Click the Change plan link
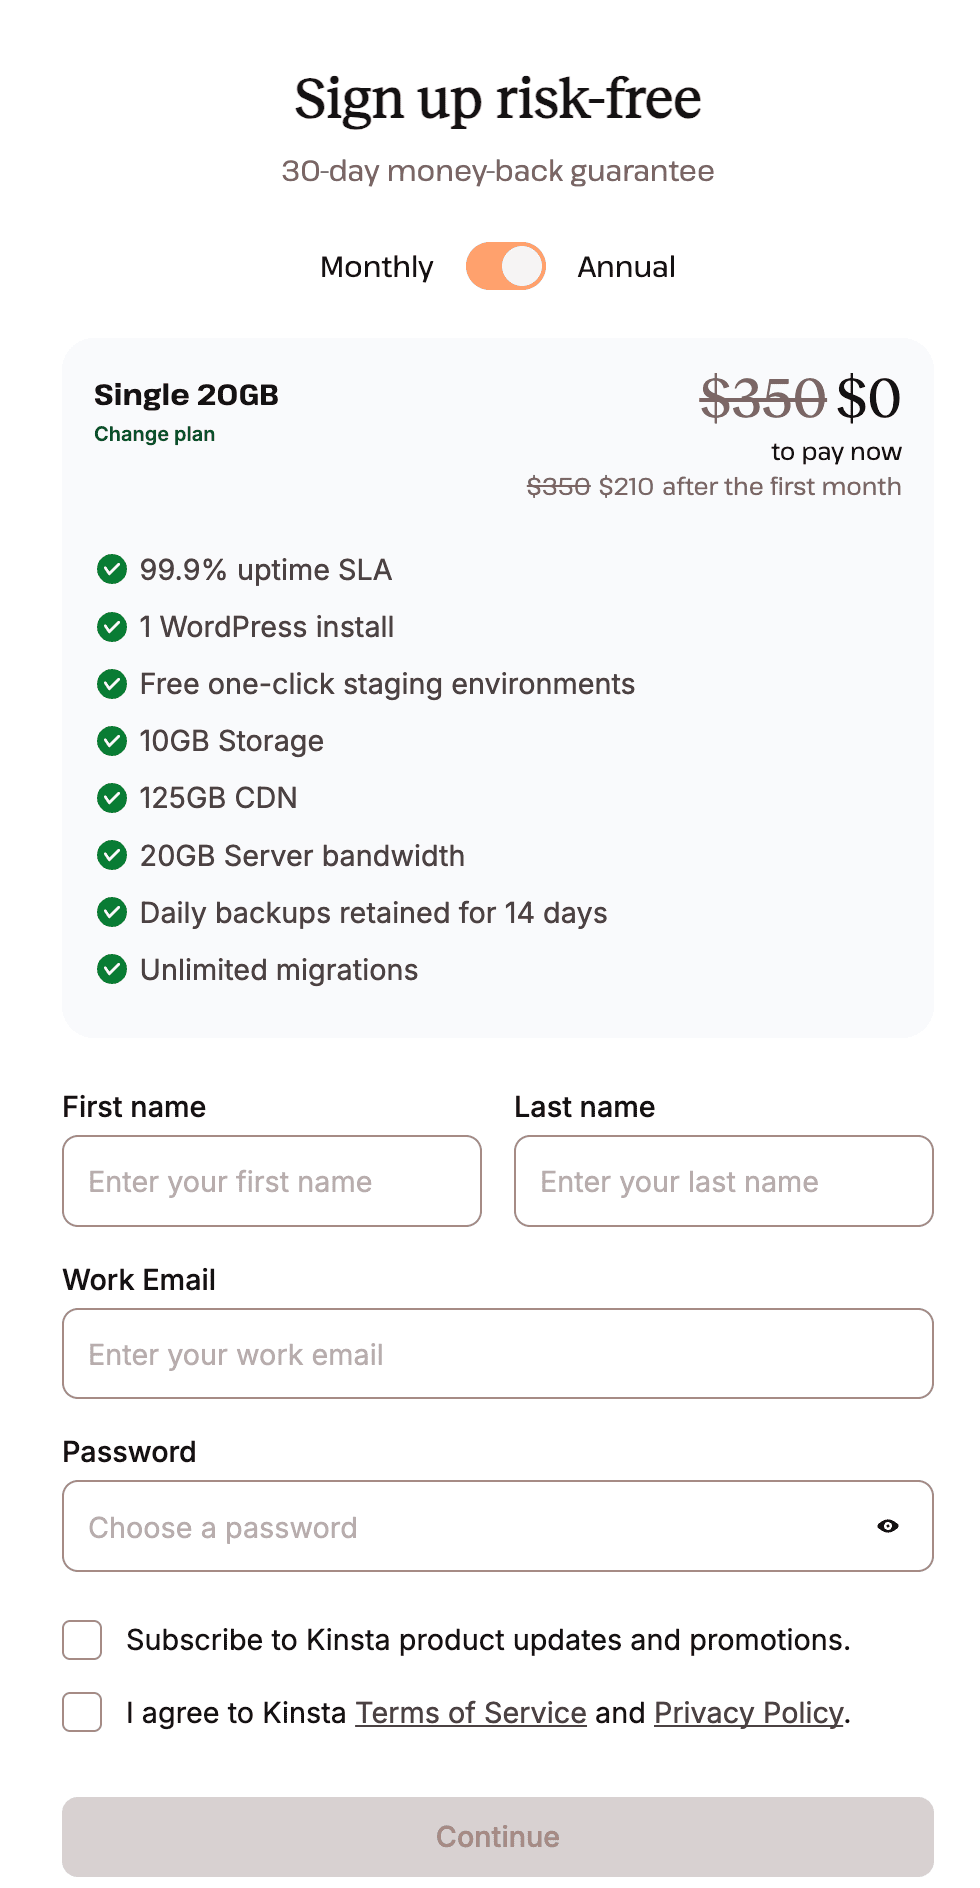The width and height of the screenshot is (980, 1888). [x=154, y=434]
